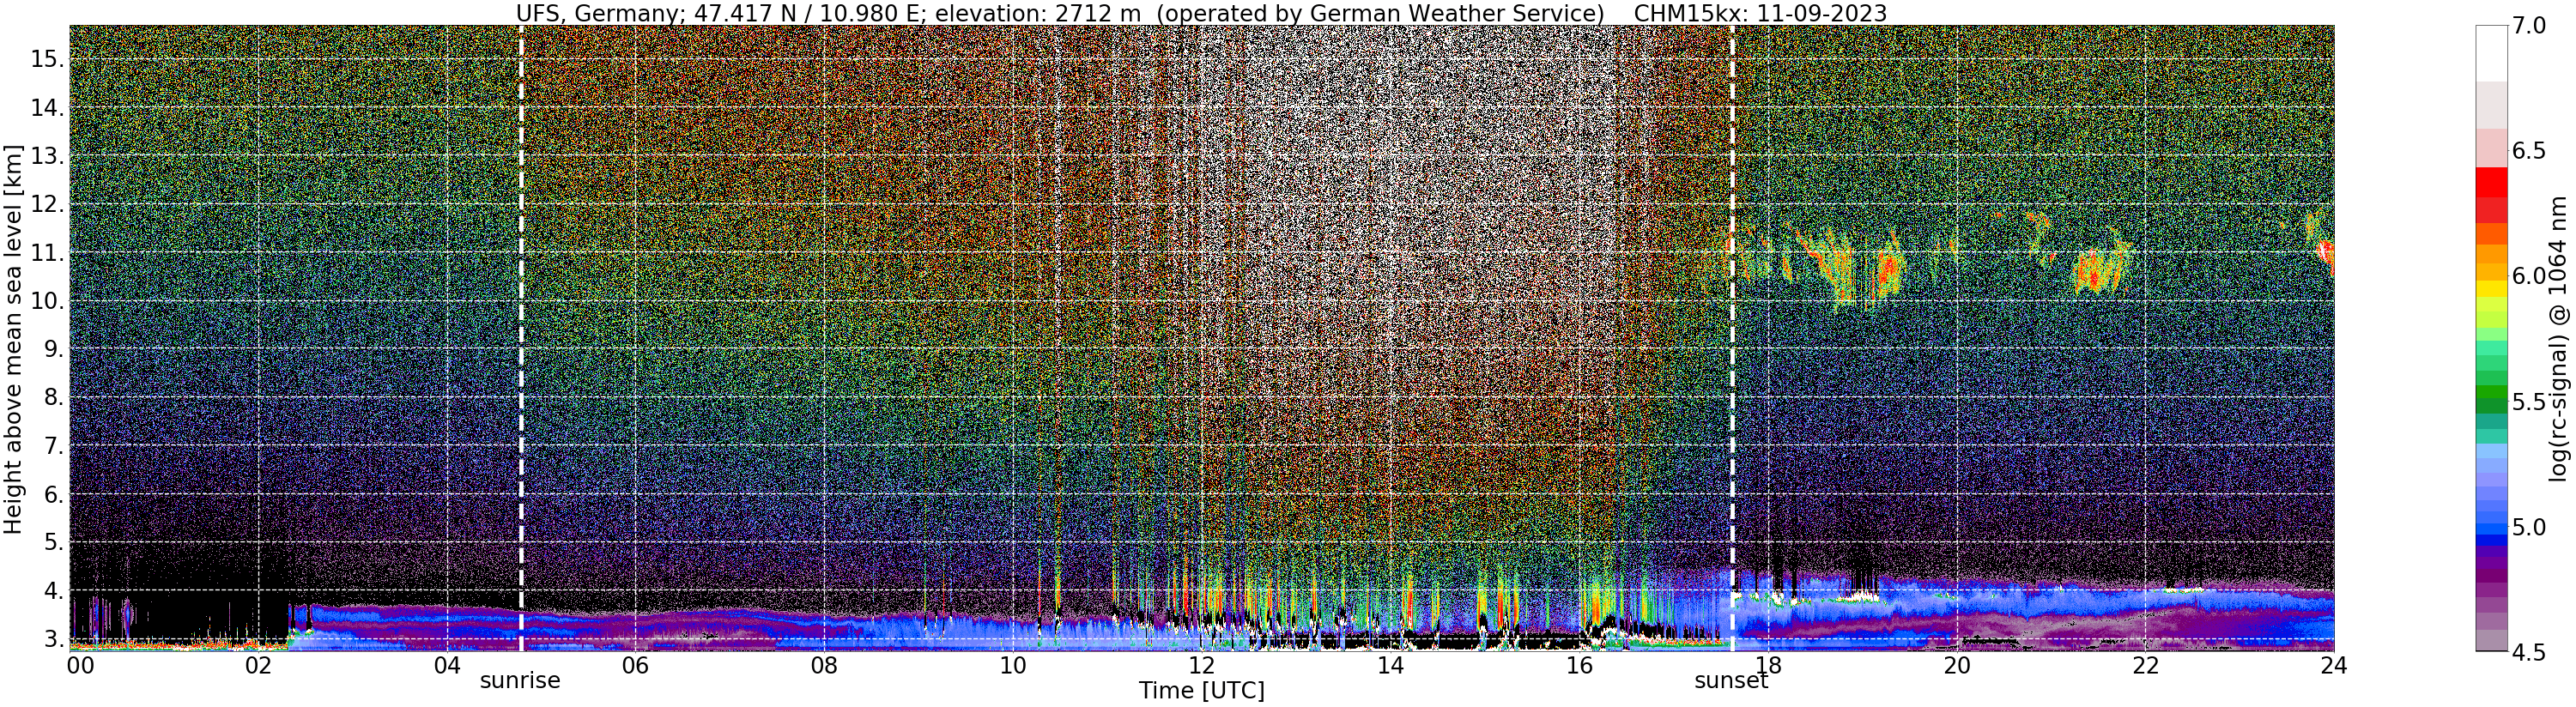Click the "18" tick on the time axis
The height and width of the screenshot is (707, 2576).
(1767, 665)
